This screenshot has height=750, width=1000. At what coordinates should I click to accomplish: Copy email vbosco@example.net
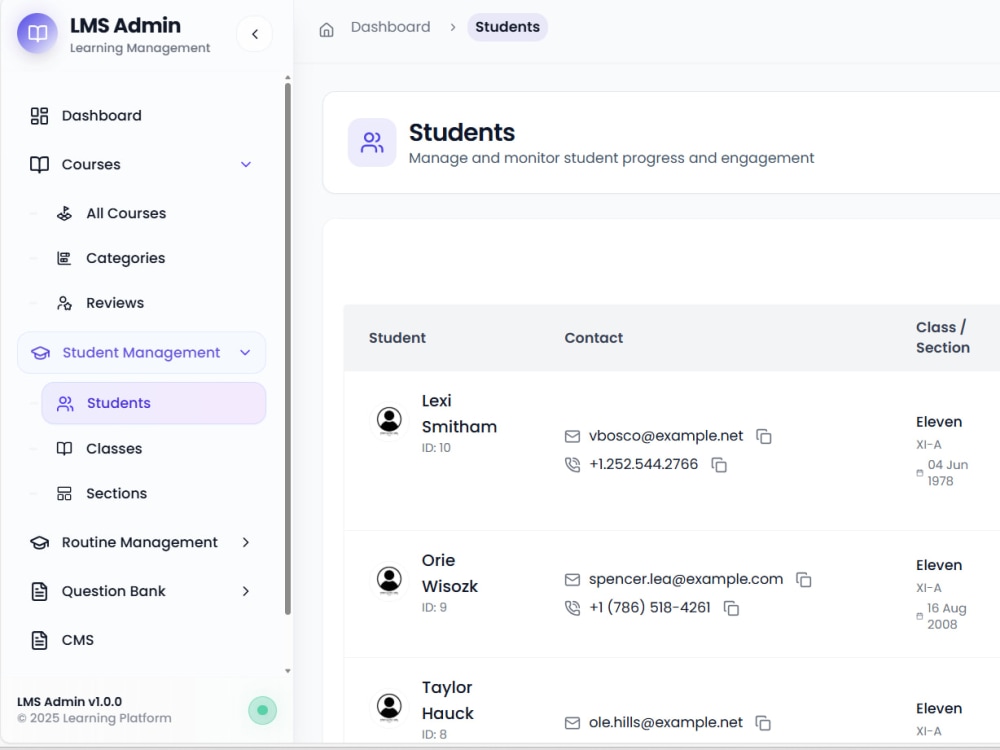pos(764,436)
